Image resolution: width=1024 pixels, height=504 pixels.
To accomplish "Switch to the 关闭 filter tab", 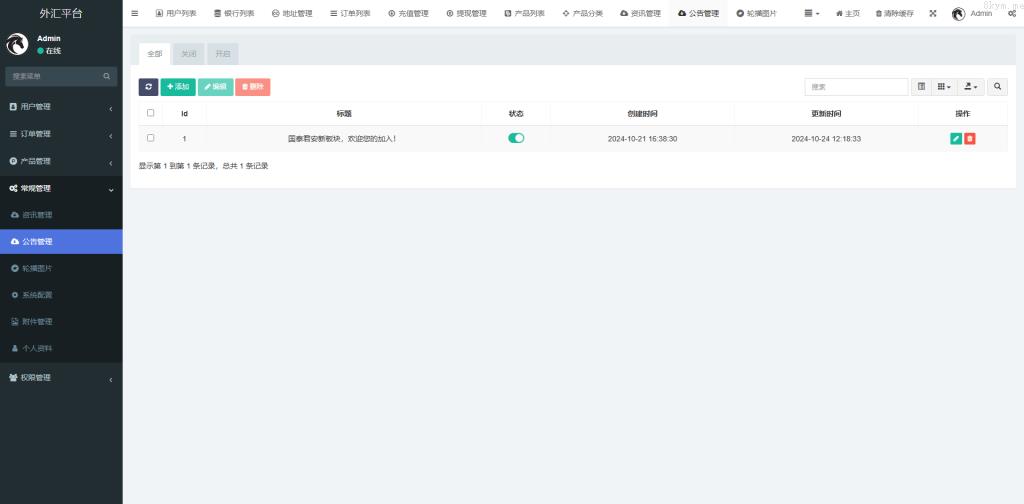I will (x=188, y=54).
